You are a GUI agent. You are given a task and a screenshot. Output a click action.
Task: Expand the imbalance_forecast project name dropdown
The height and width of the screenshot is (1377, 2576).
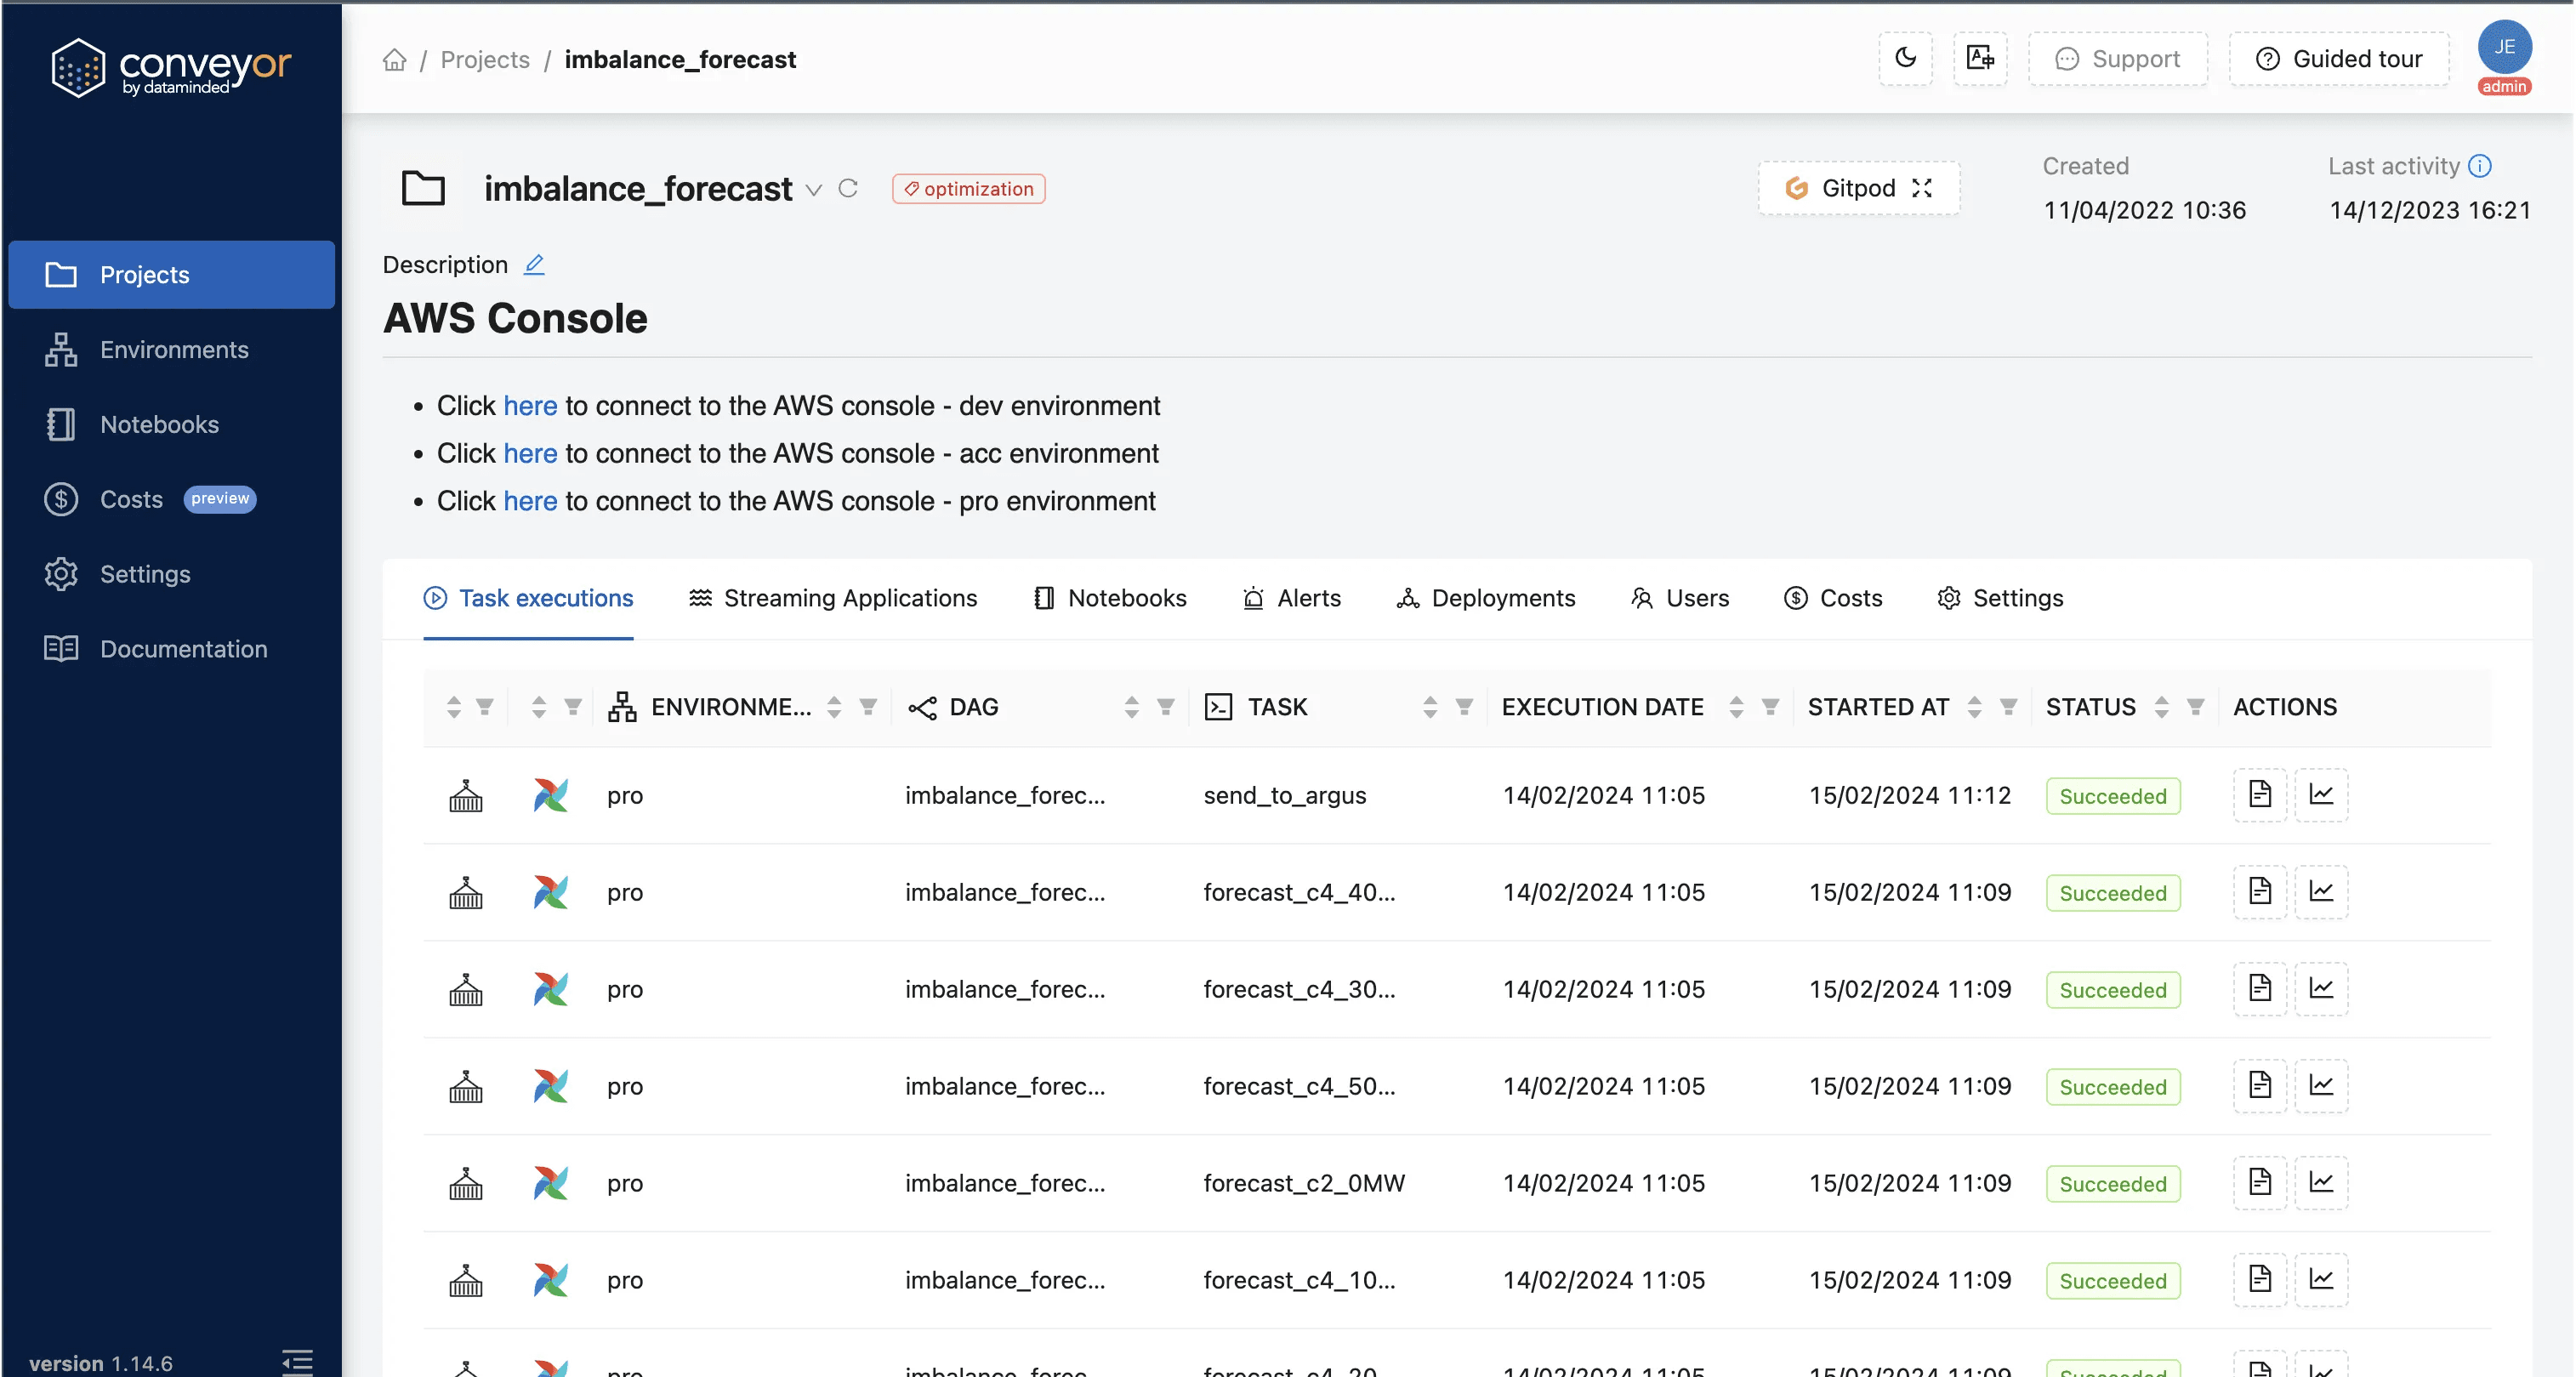tap(814, 190)
